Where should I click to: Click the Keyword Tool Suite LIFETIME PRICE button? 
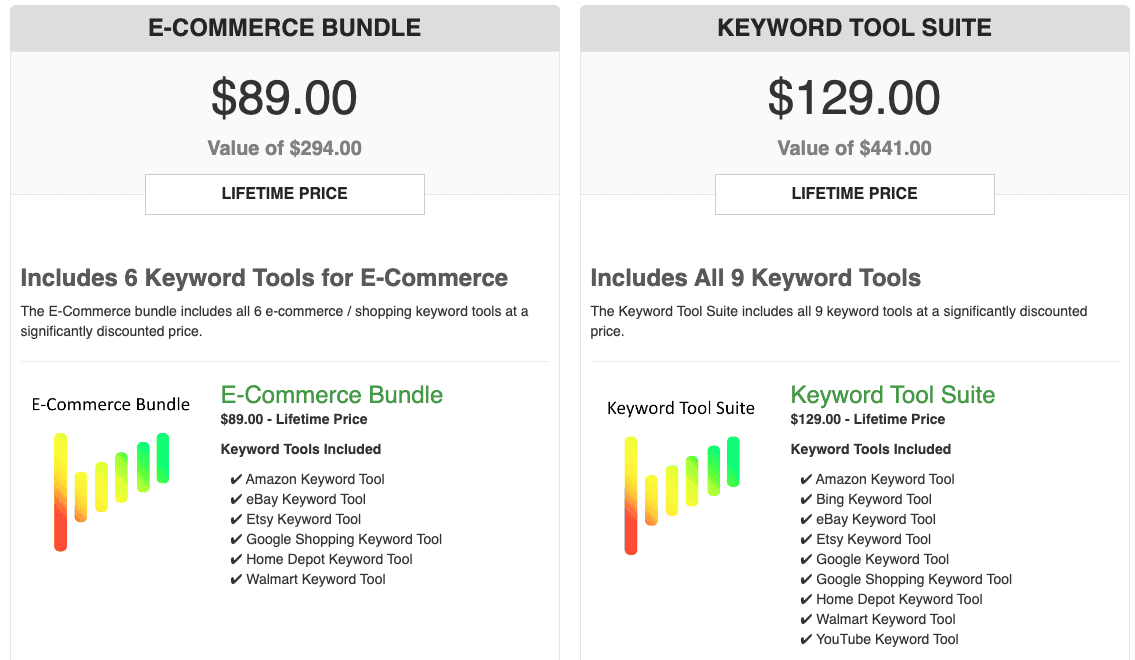[x=854, y=194]
